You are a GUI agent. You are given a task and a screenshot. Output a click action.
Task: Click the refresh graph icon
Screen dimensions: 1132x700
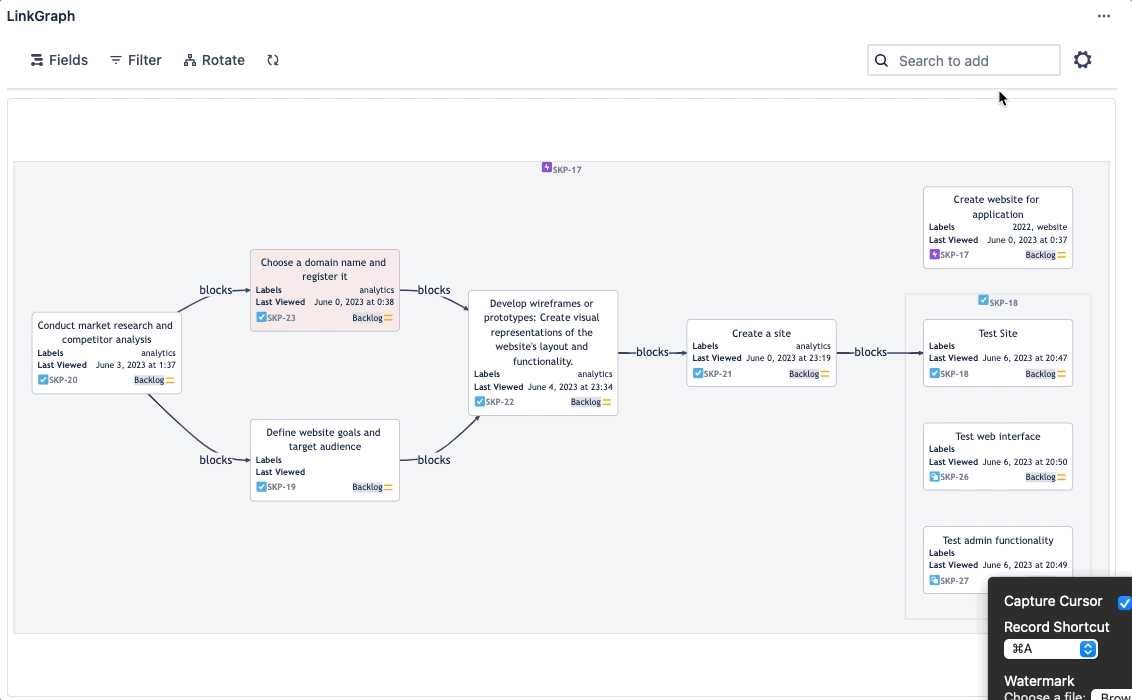[273, 60]
